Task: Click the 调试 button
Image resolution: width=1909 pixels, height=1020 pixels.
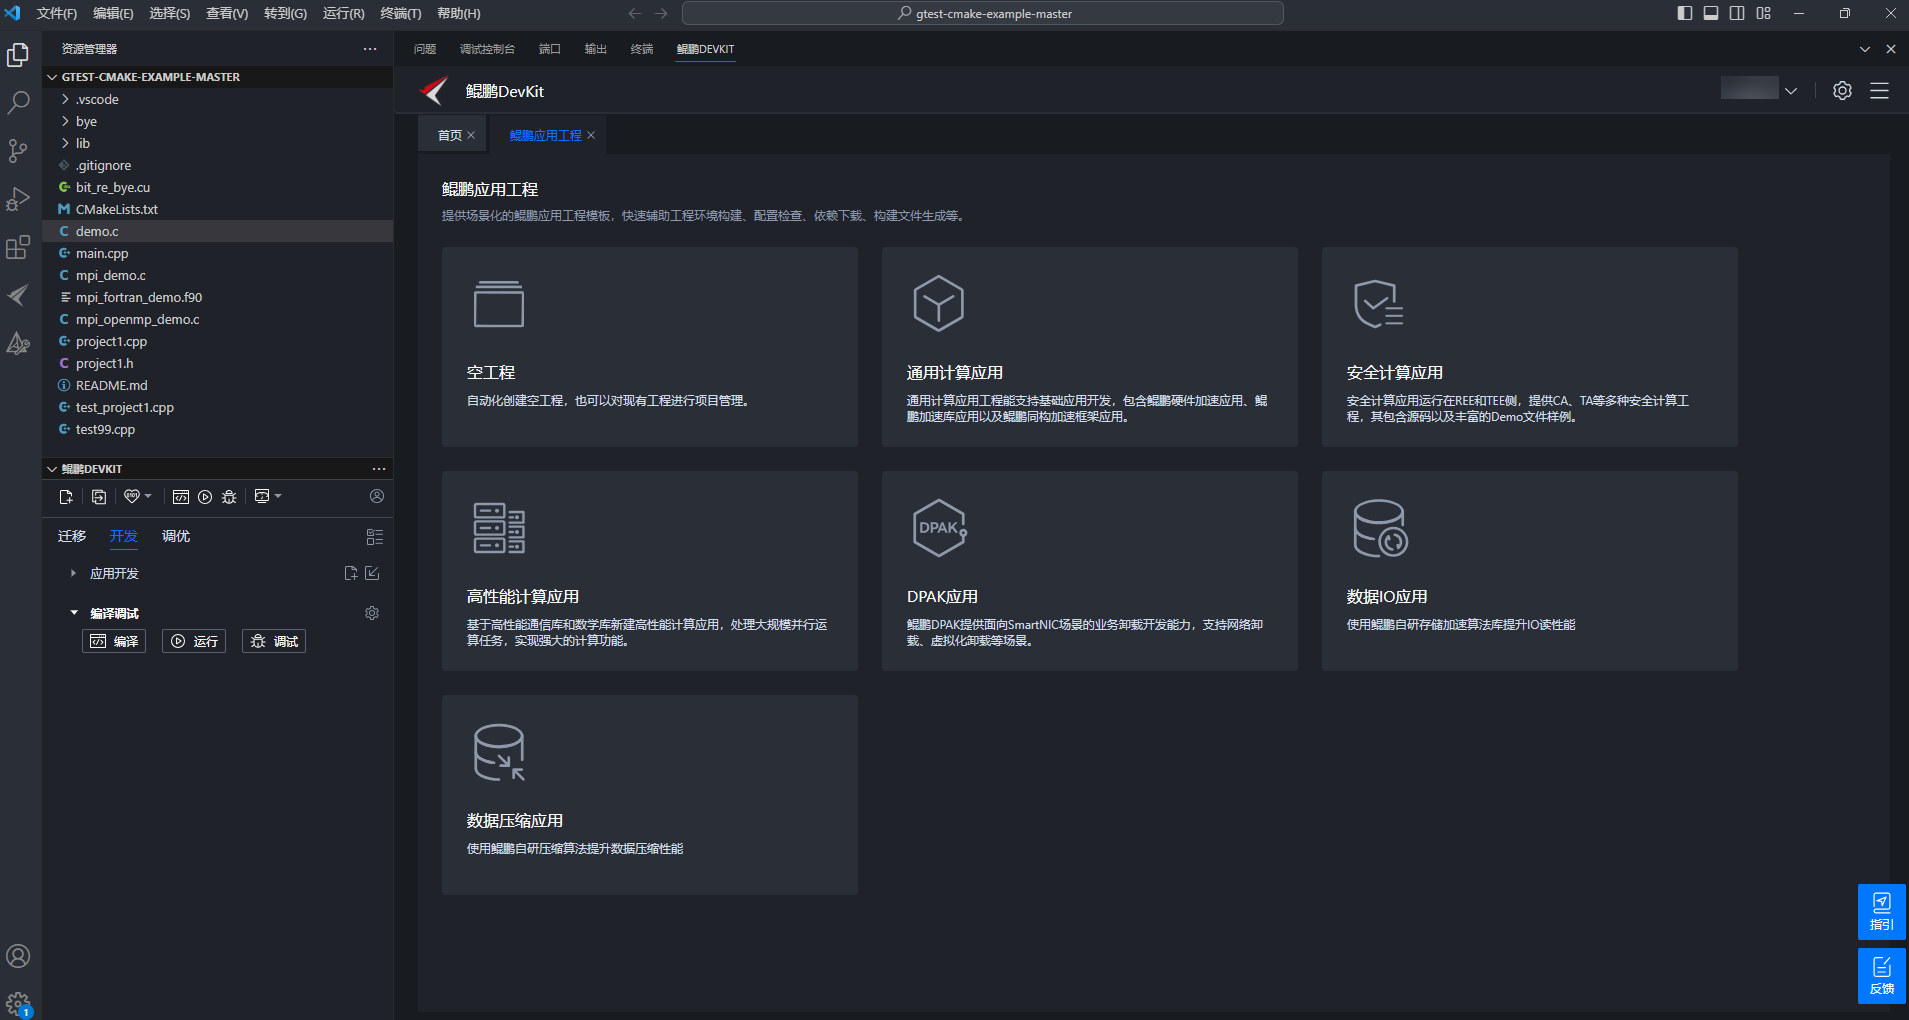Action: [x=274, y=641]
